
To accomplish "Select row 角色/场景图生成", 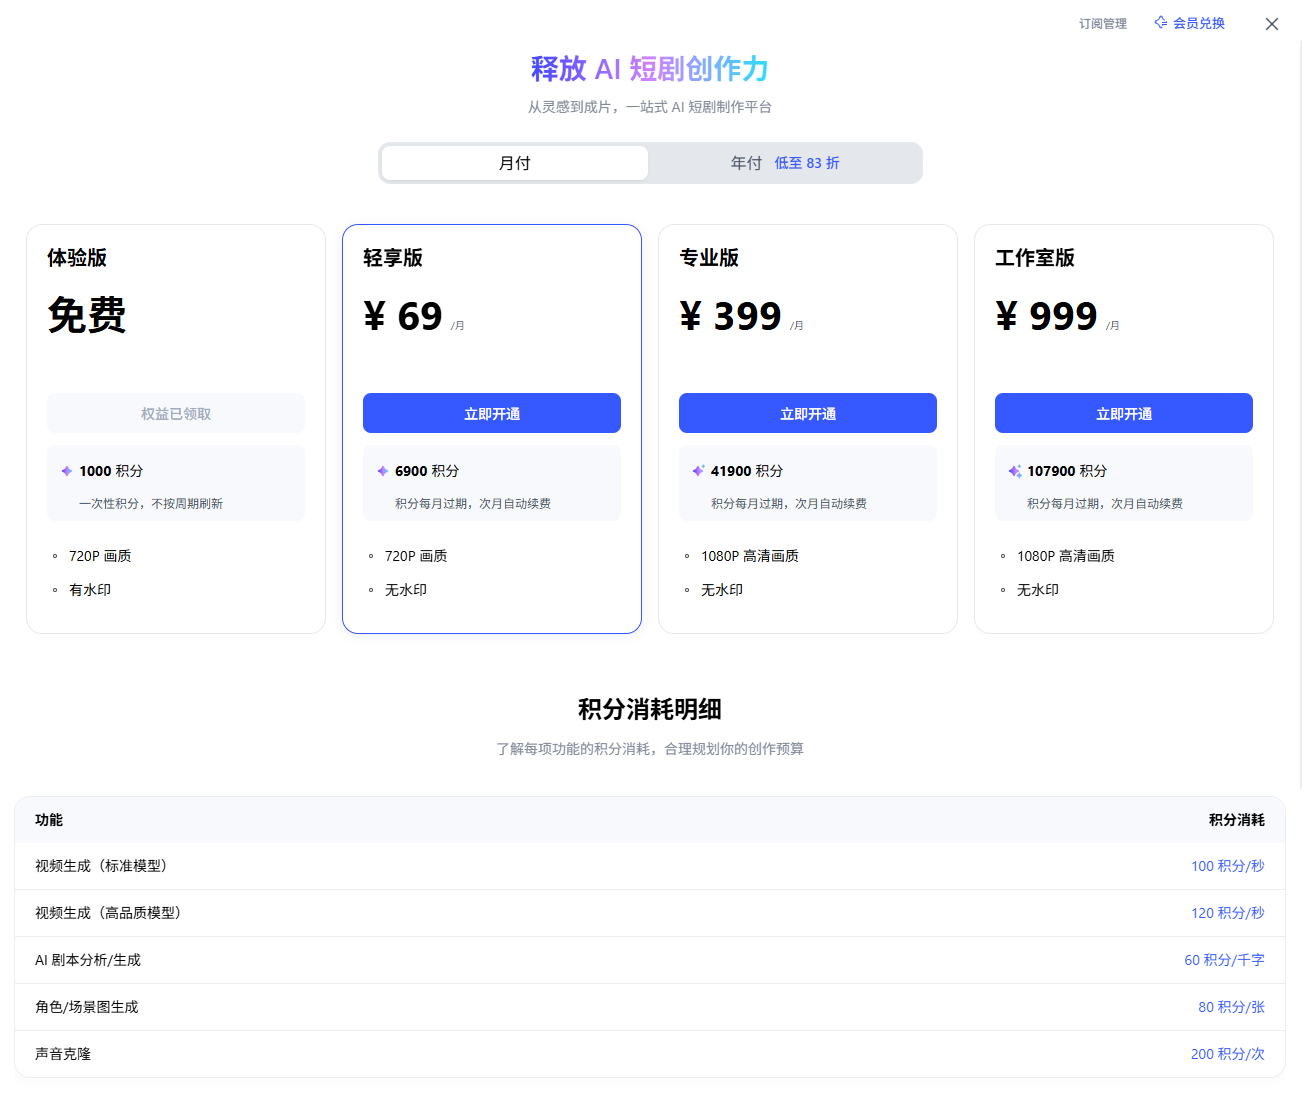I will [x=650, y=1007].
